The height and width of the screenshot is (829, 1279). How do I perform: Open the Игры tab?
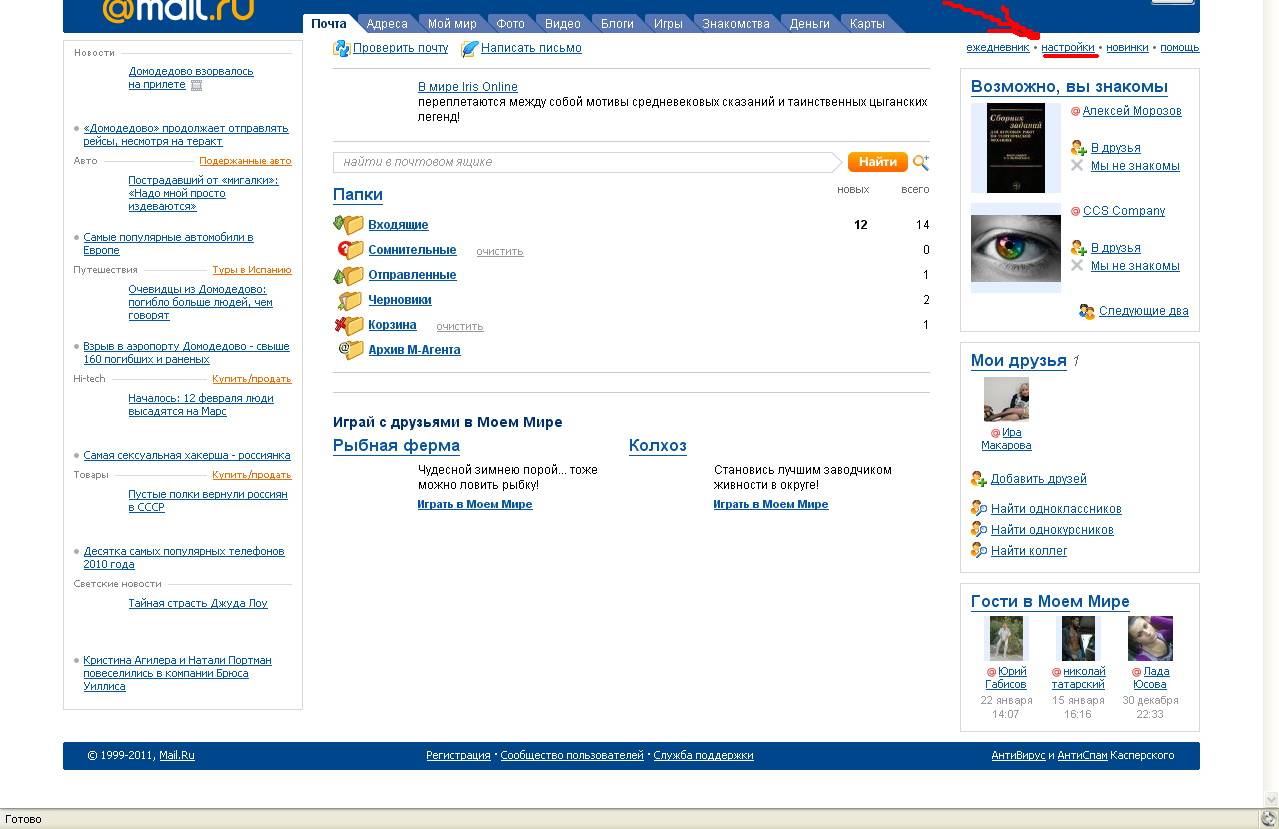pos(668,24)
